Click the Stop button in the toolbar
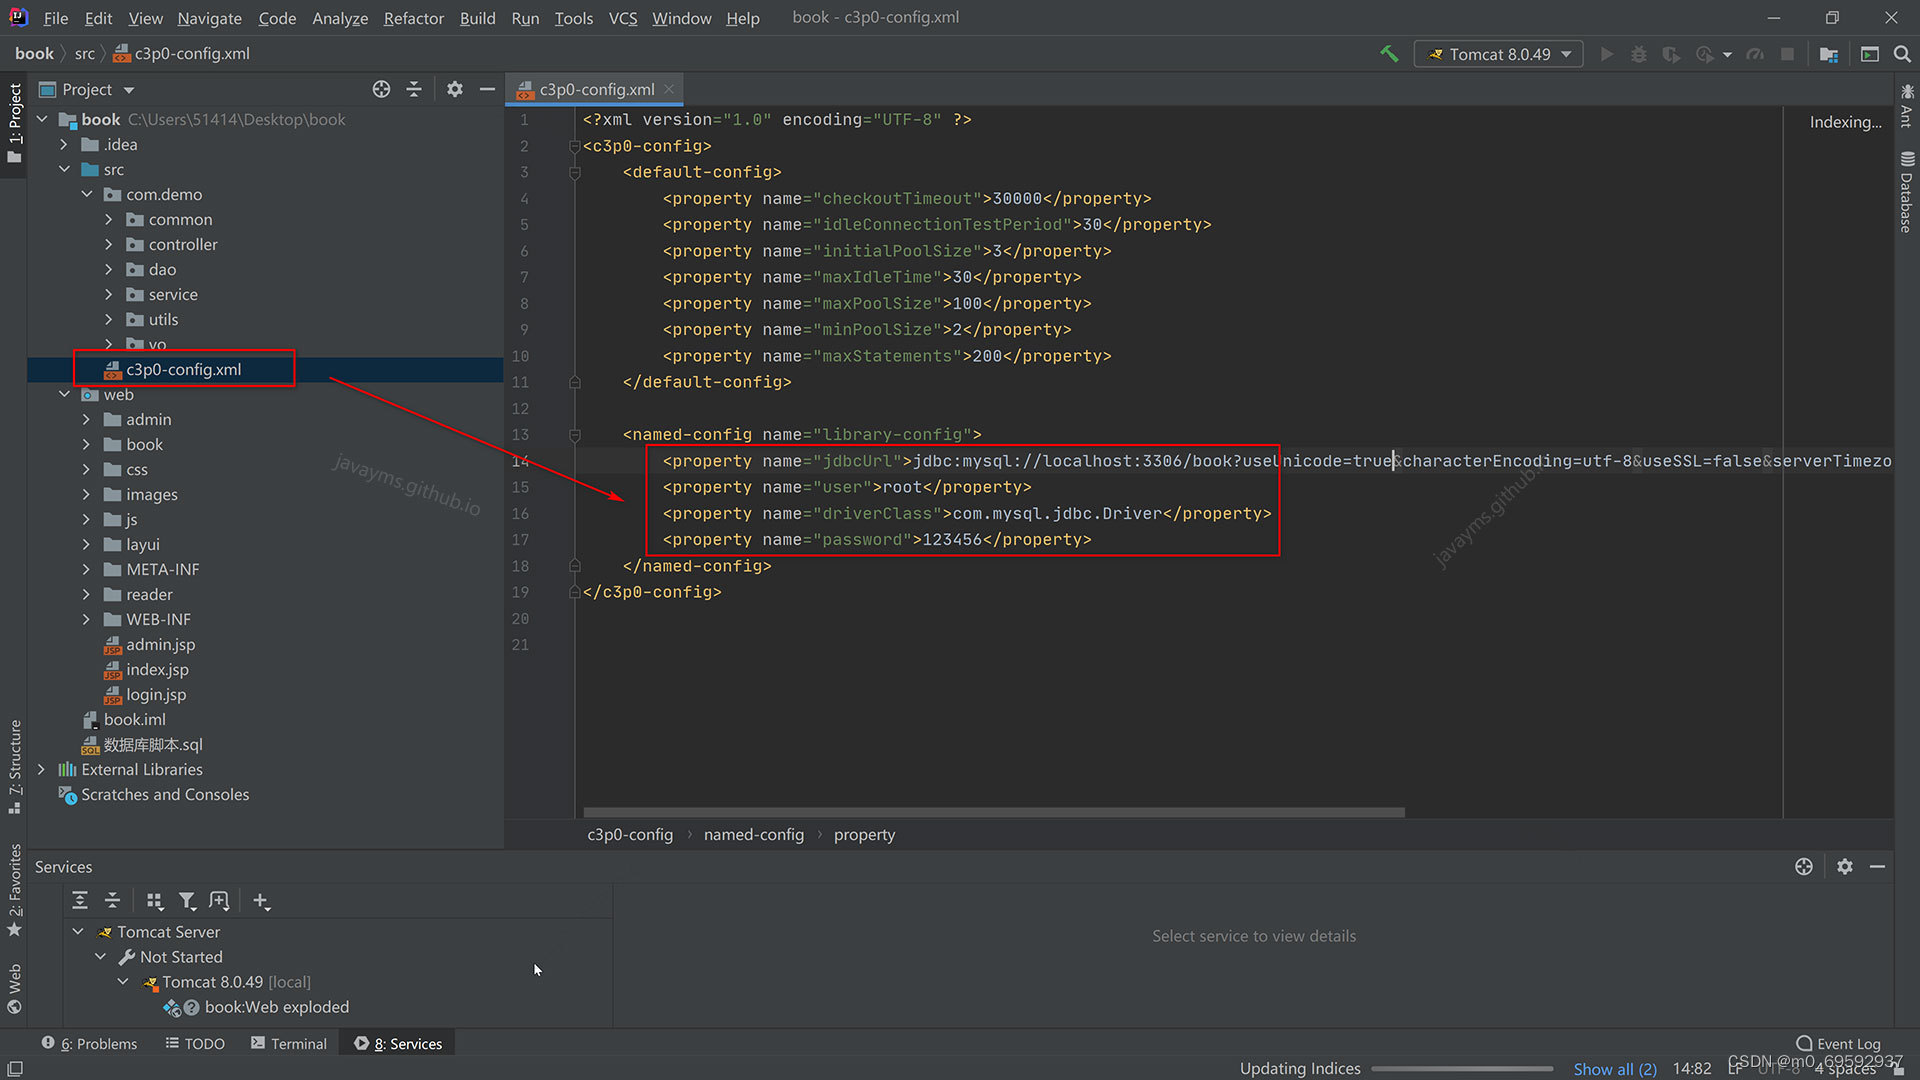This screenshot has width=1920, height=1080. click(1789, 54)
